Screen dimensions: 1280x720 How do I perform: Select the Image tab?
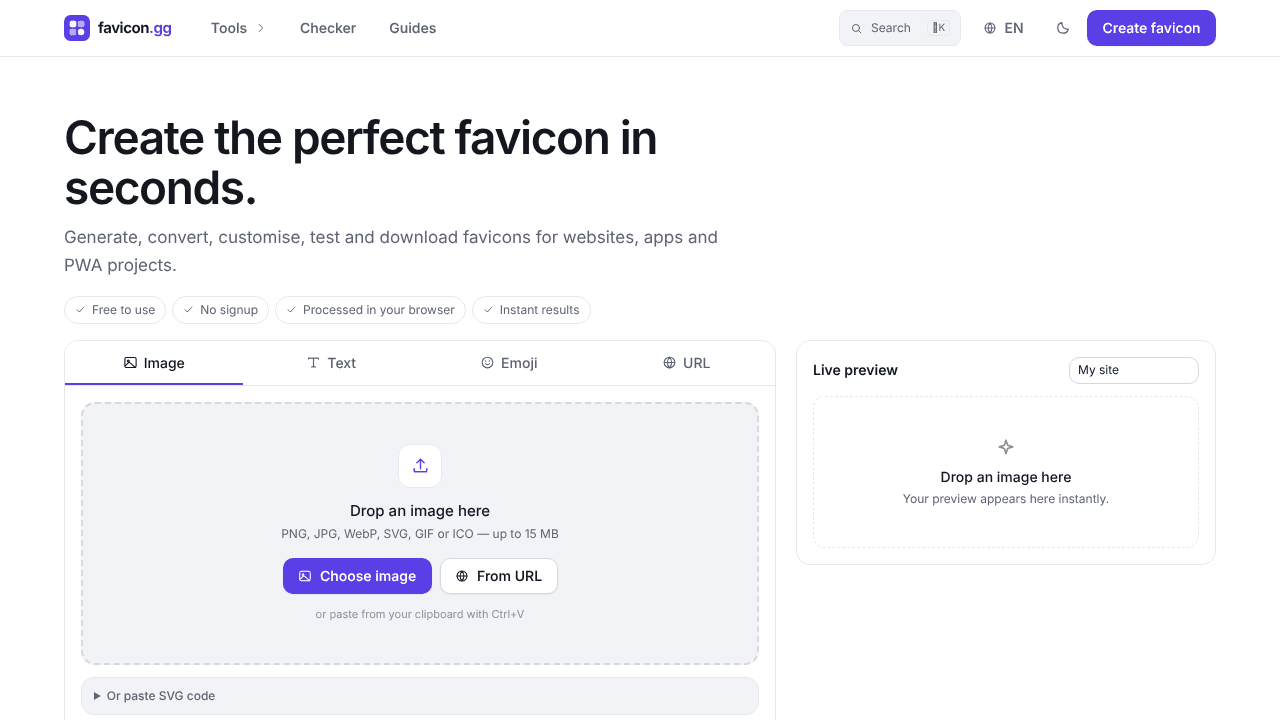[x=154, y=363]
